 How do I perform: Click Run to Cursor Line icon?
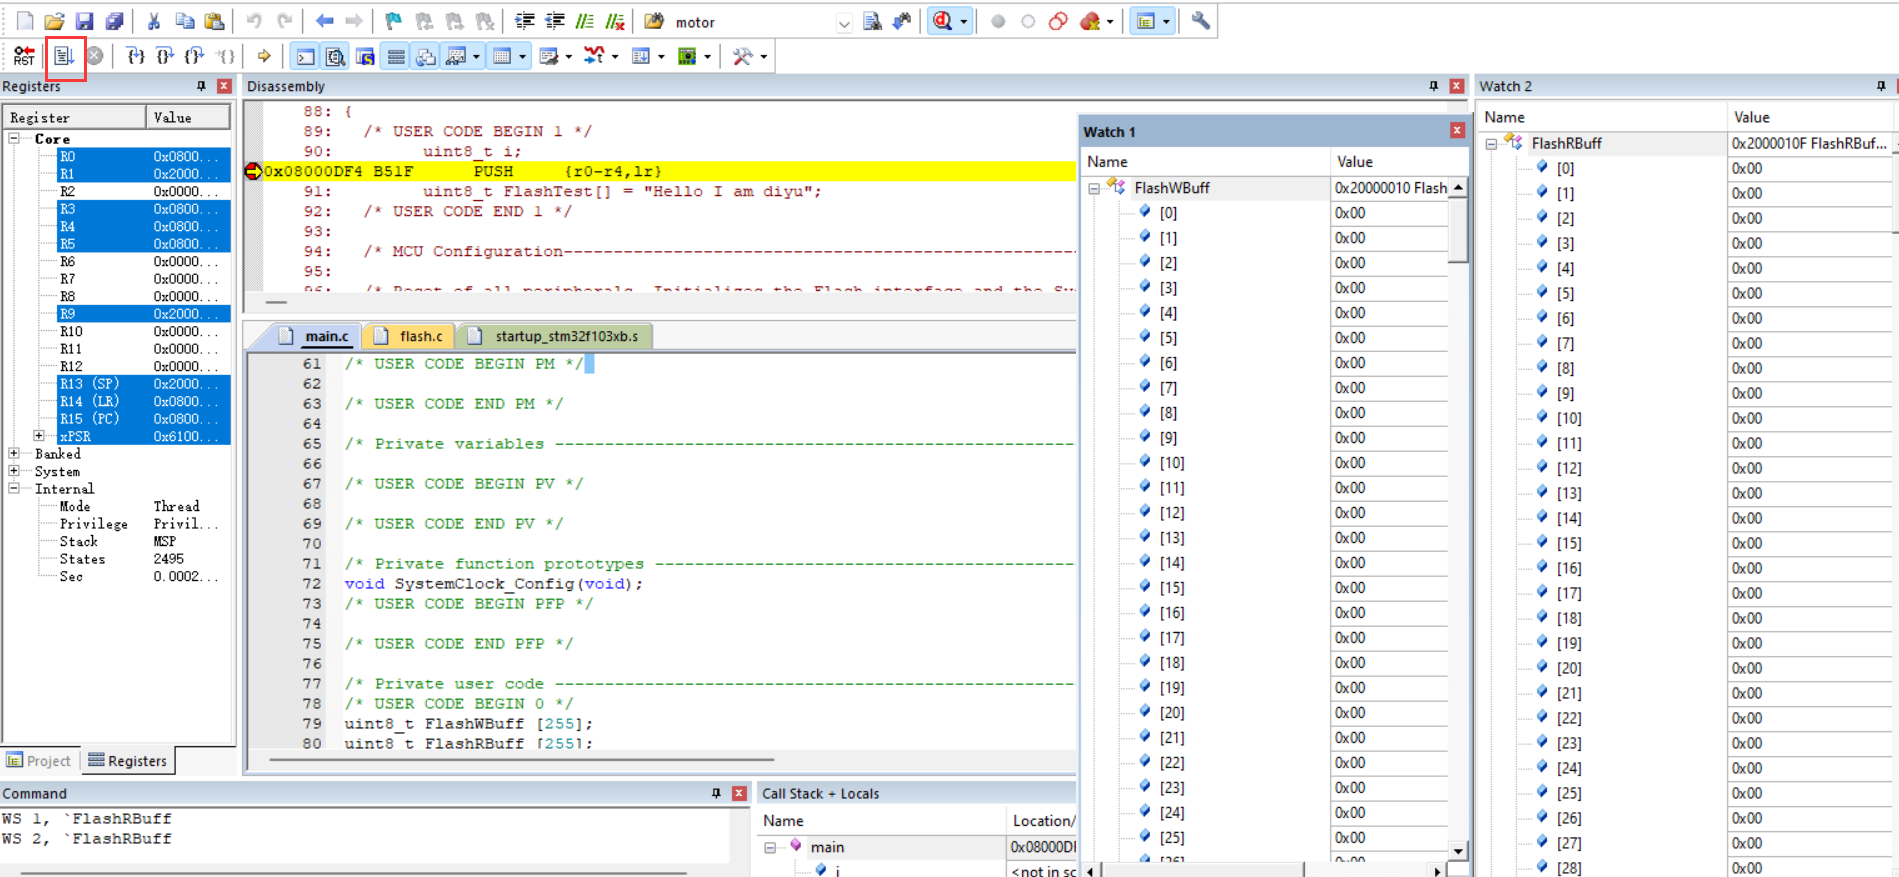[226, 56]
